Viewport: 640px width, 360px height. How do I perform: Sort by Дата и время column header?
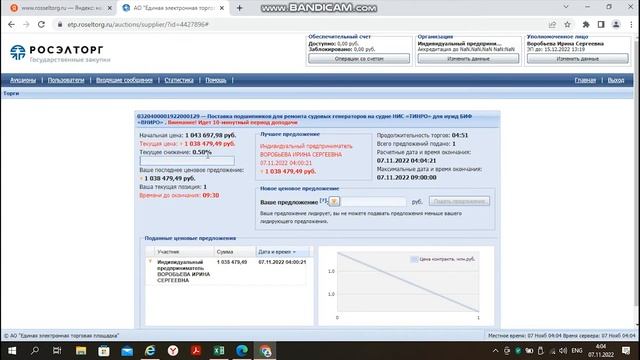(282, 252)
